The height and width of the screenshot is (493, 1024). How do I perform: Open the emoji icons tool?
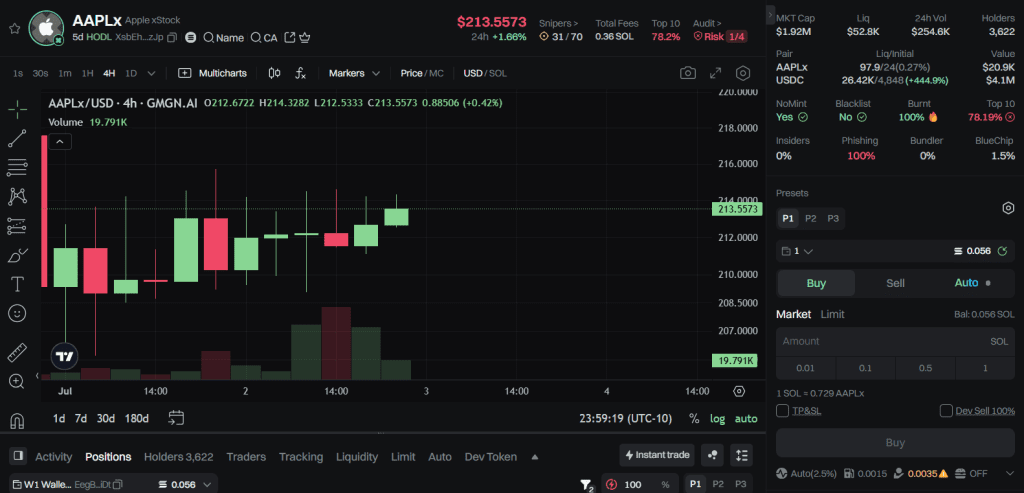pos(17,313)
